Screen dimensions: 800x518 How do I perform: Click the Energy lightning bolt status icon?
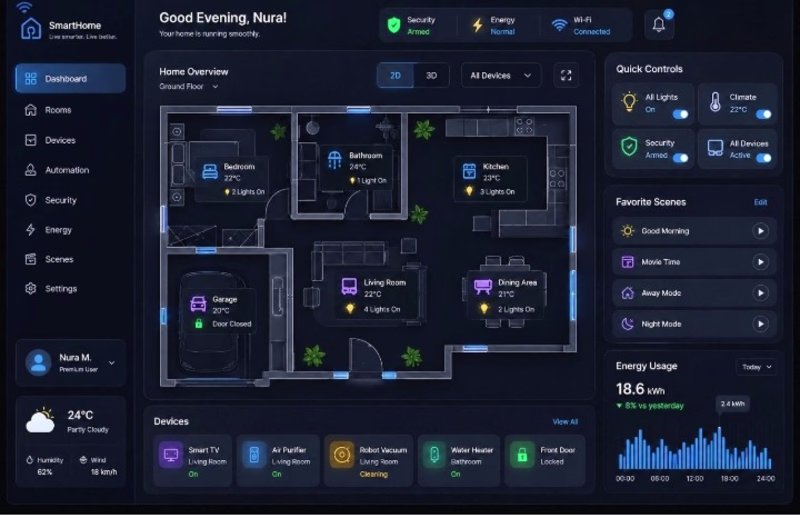click(x=478, y=25)
